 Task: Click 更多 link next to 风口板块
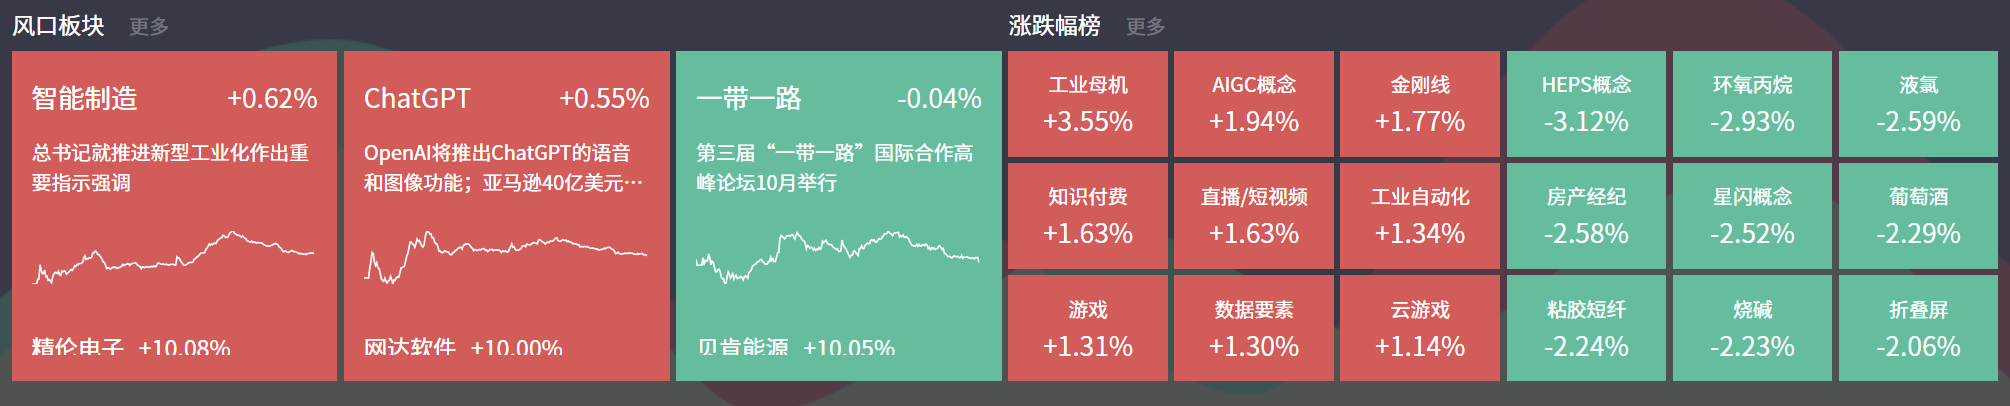coord(149,27)
